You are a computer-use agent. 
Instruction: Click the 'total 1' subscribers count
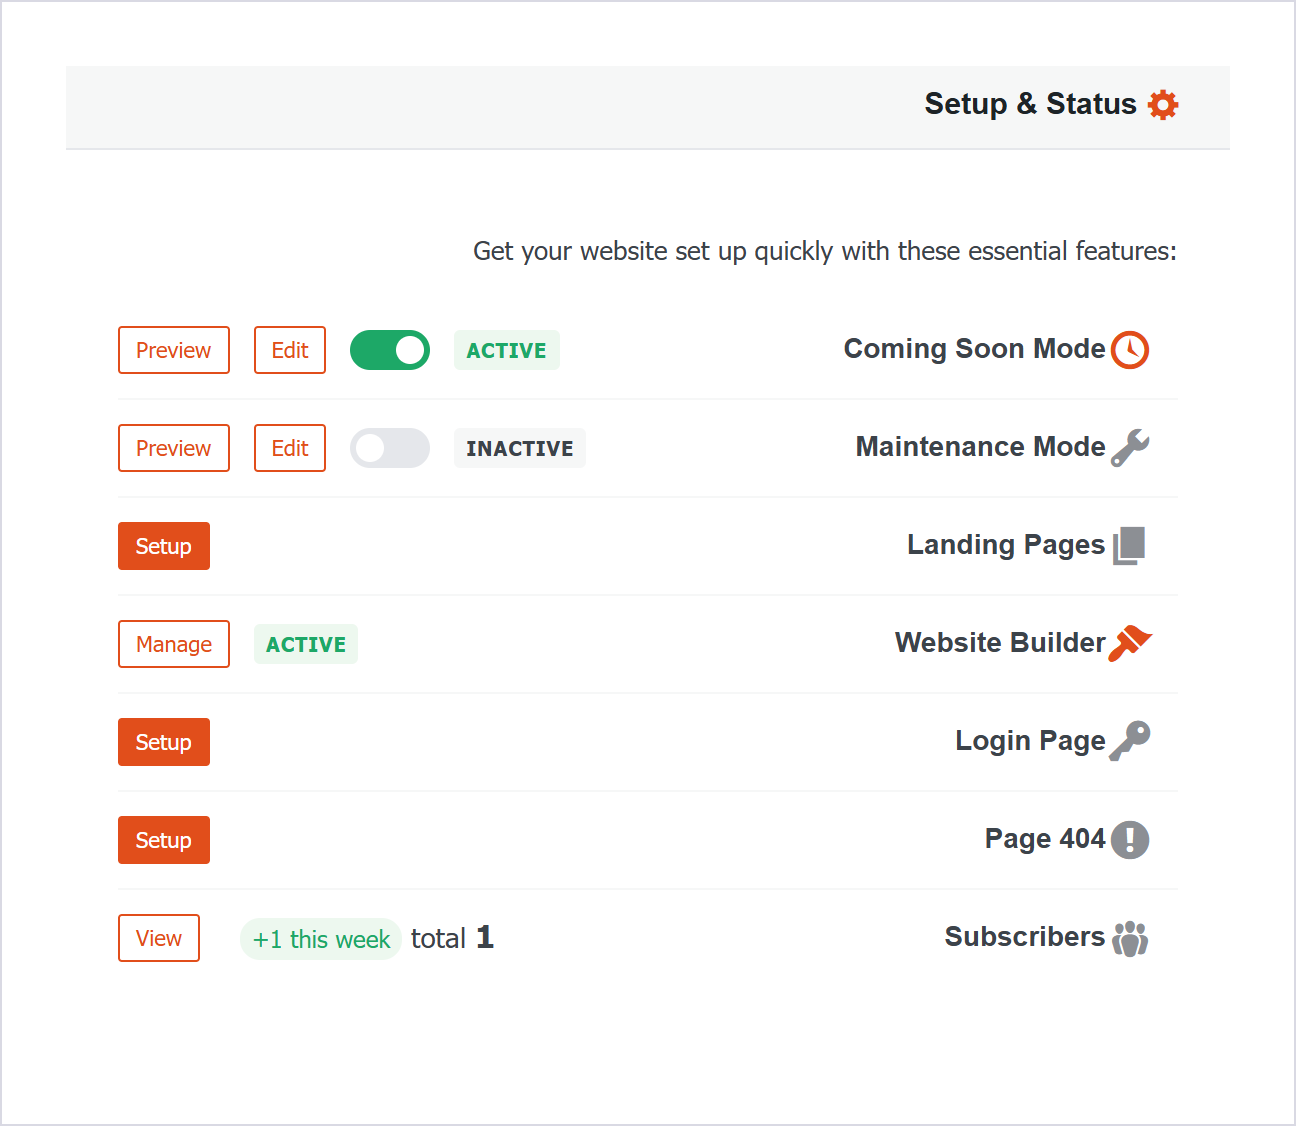pyautogui.click(x=452, y=938)
